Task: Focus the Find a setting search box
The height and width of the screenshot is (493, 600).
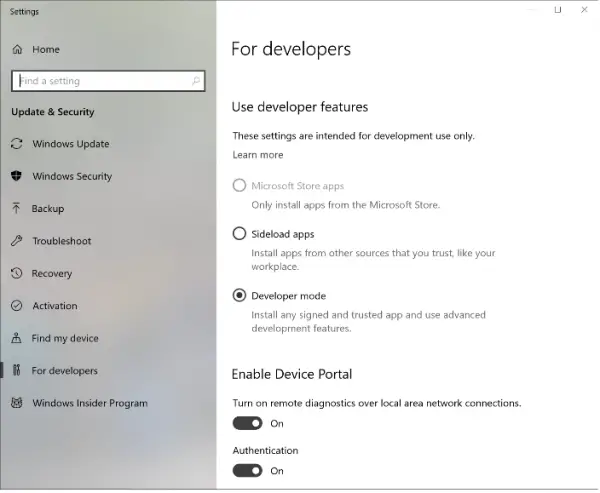Action: [x=108, y=81]
